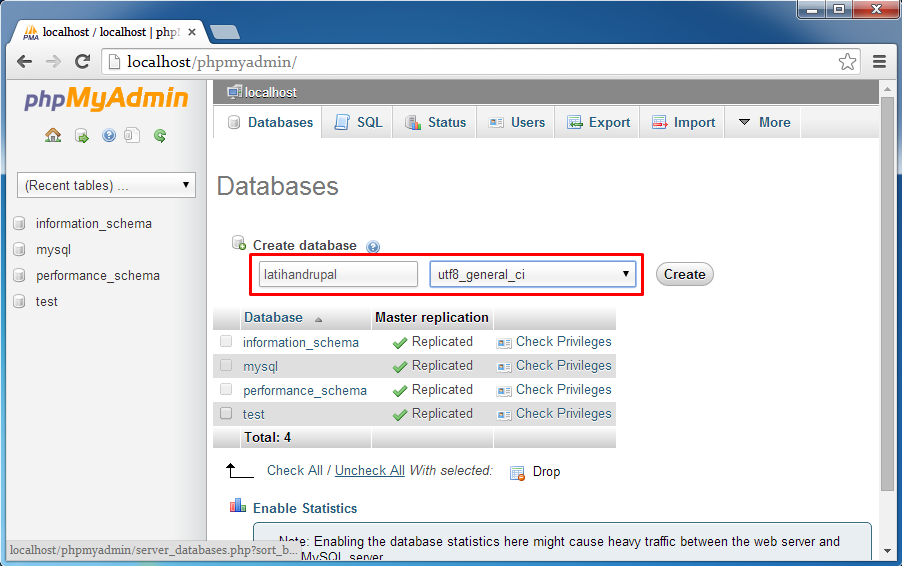The image size is (902, 566).
Task: Click the SQL documentation pages icon
Action: click(132, 135)
